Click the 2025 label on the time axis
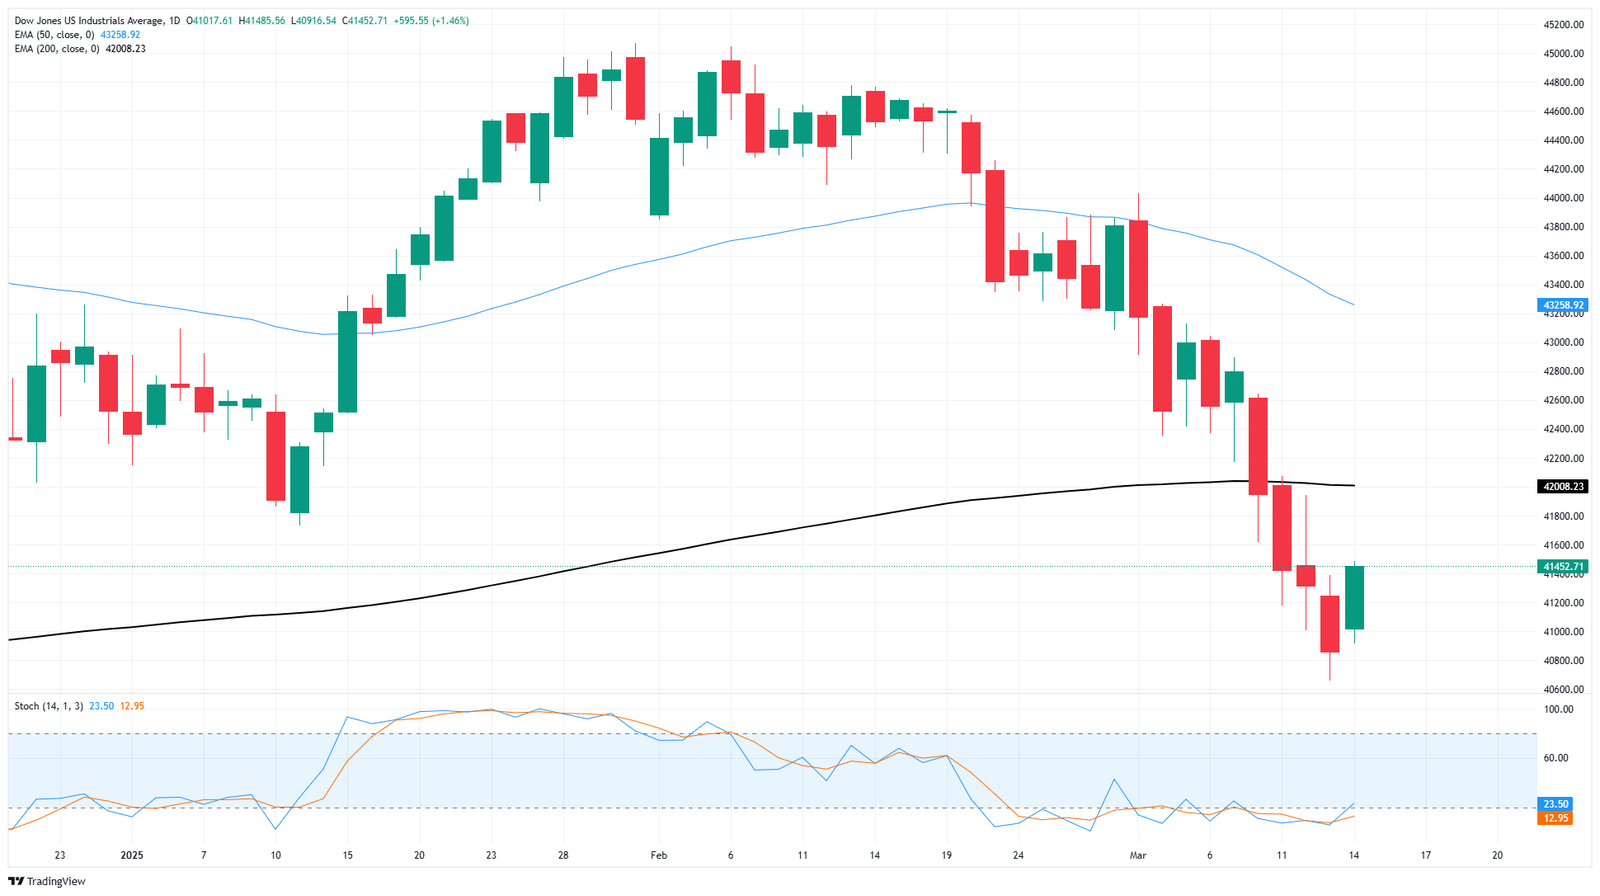The image size is (1600, 896). click(132, 856)
